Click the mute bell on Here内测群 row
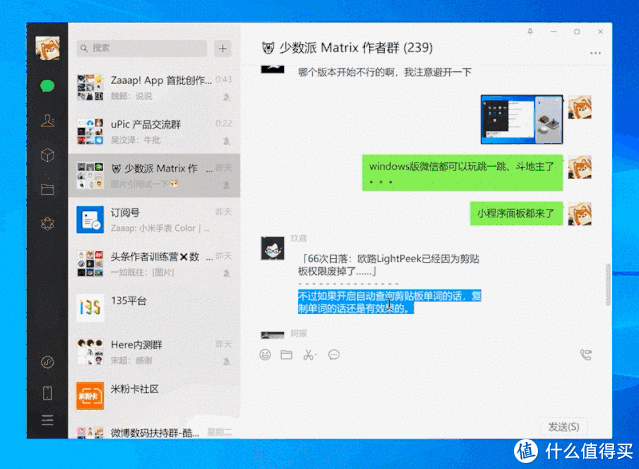The height and width of the screenshot is (469, 639). (227, 361)
